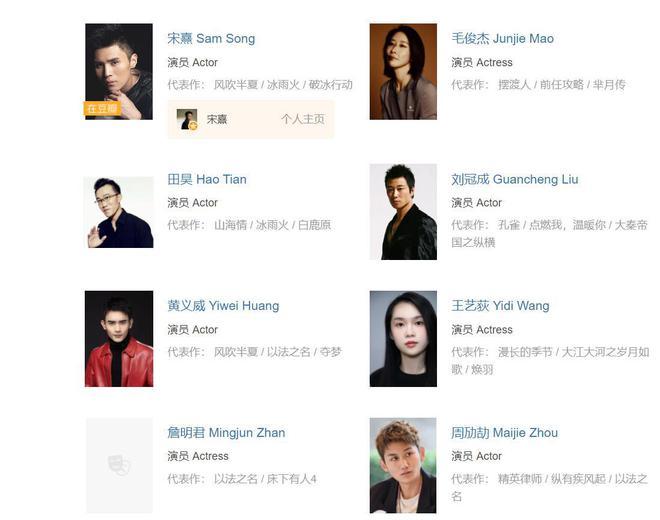Click the small 宋熹 avatar icon
The image size is (660, 520).
[x=187, y=119]
